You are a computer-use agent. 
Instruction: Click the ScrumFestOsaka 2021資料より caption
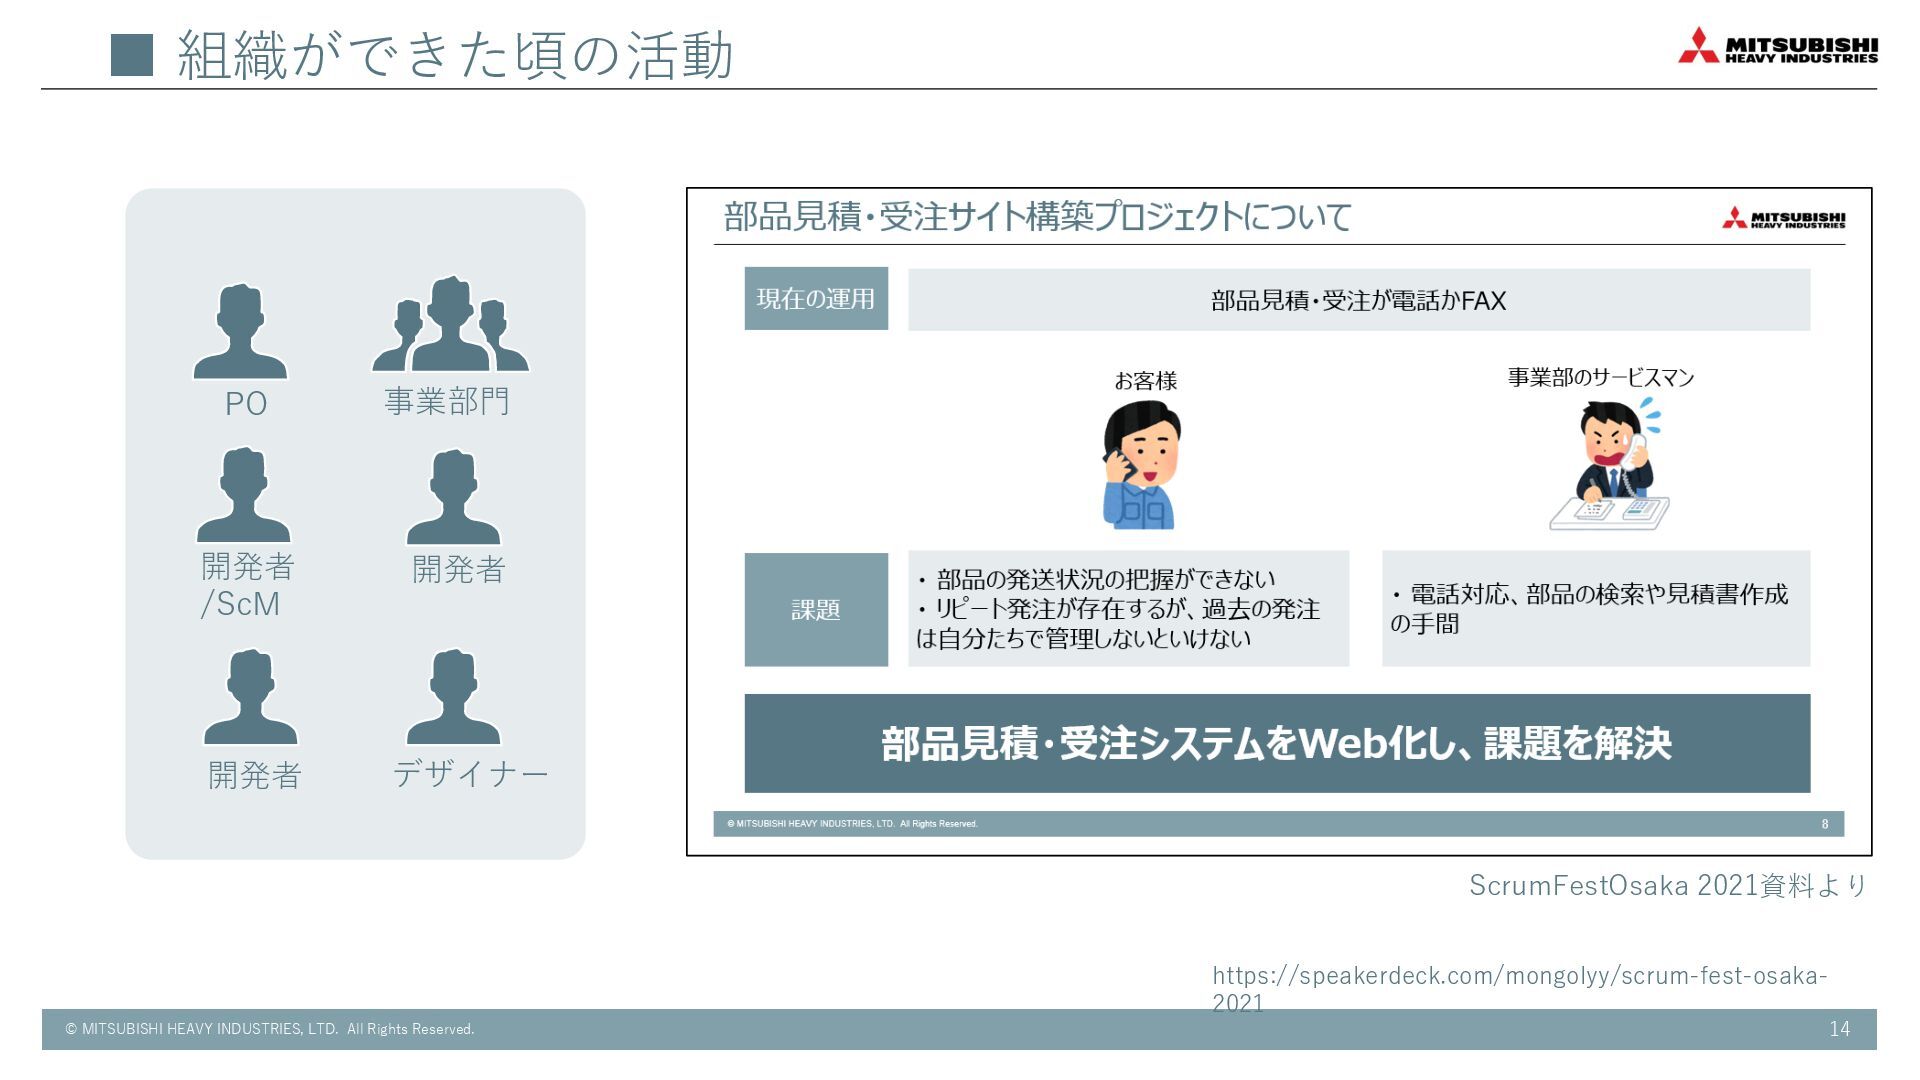(1667, 885)
